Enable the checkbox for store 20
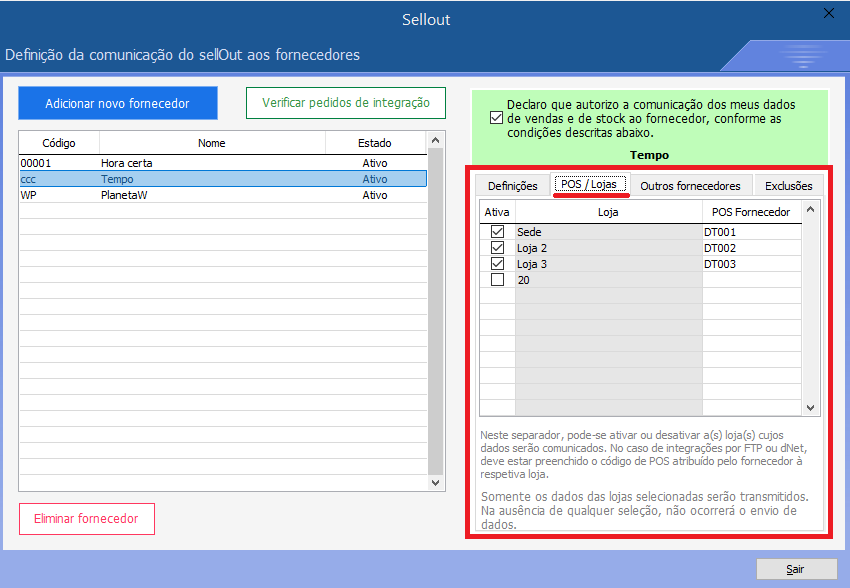The height and width of the screenshot is (588, 850). click(x=497, y=280)
